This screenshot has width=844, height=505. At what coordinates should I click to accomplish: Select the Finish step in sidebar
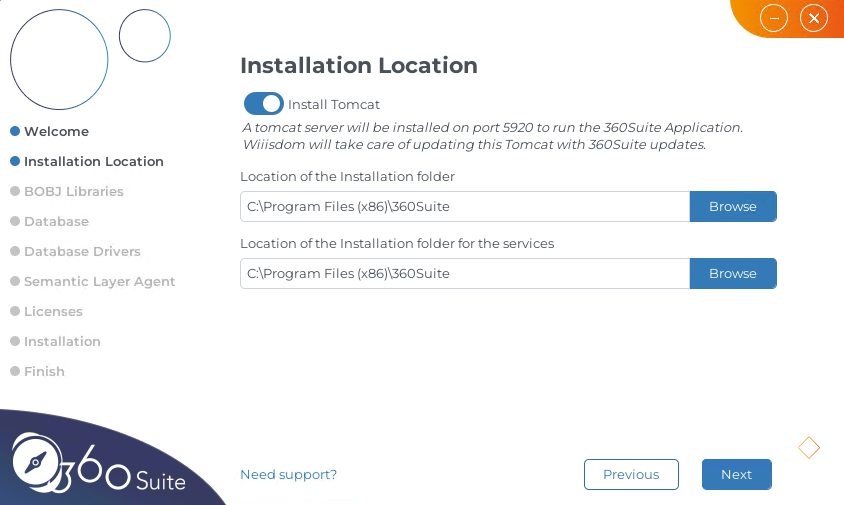tap(37, 371)
